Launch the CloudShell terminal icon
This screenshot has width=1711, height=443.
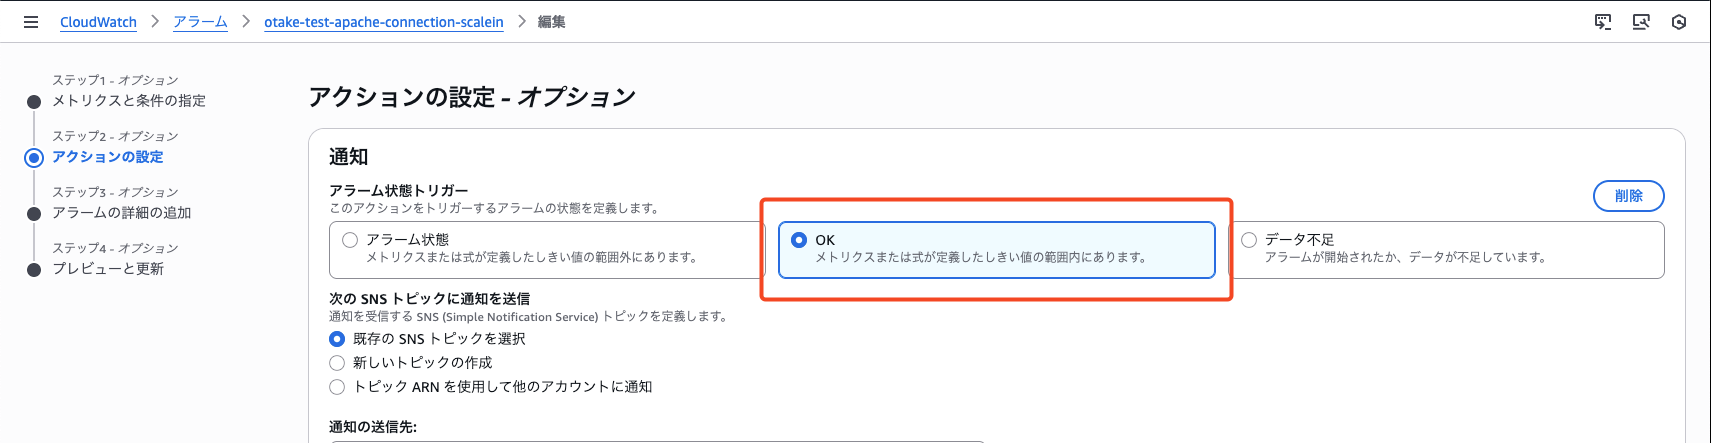tap(1603, 22)
